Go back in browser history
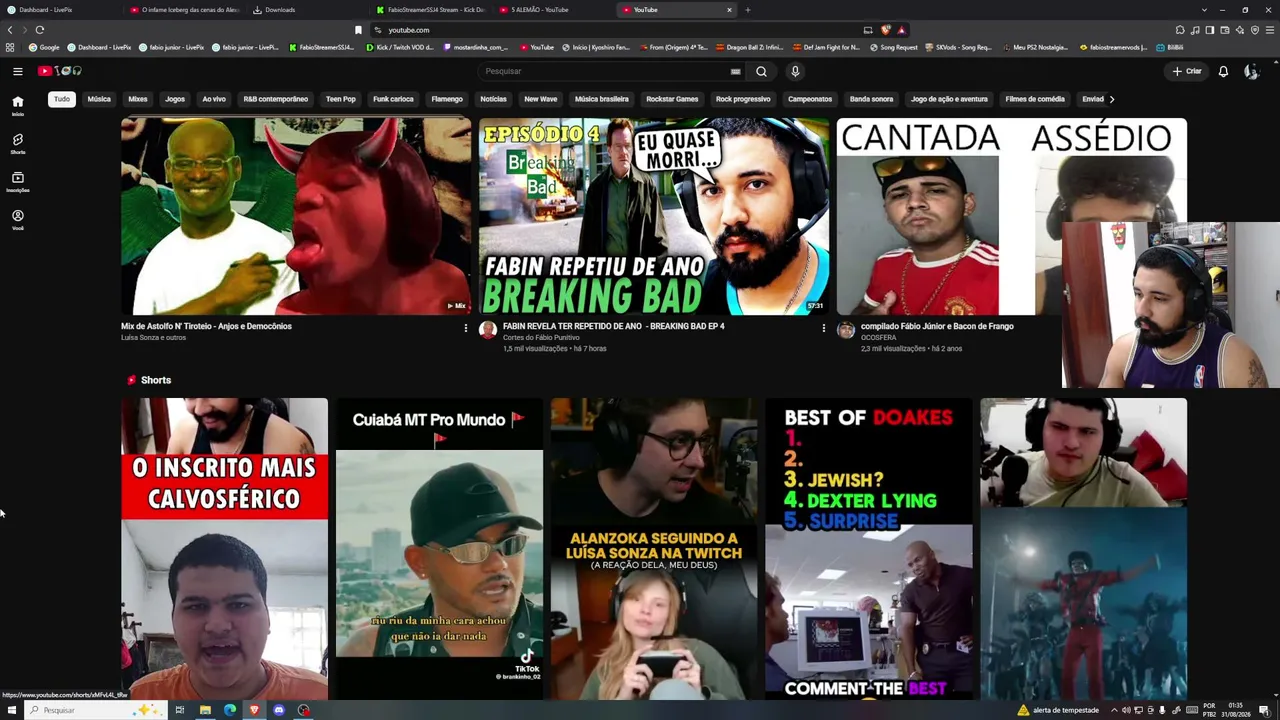 (x=10, y=30)
